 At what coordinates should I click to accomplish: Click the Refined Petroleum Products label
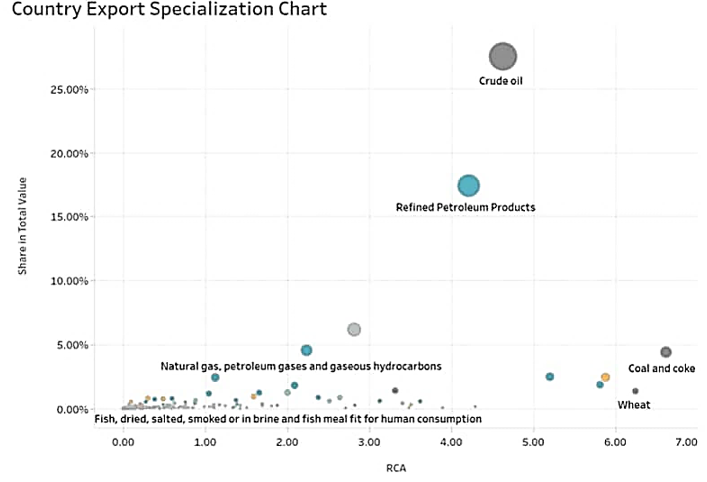tap(465, 207)
